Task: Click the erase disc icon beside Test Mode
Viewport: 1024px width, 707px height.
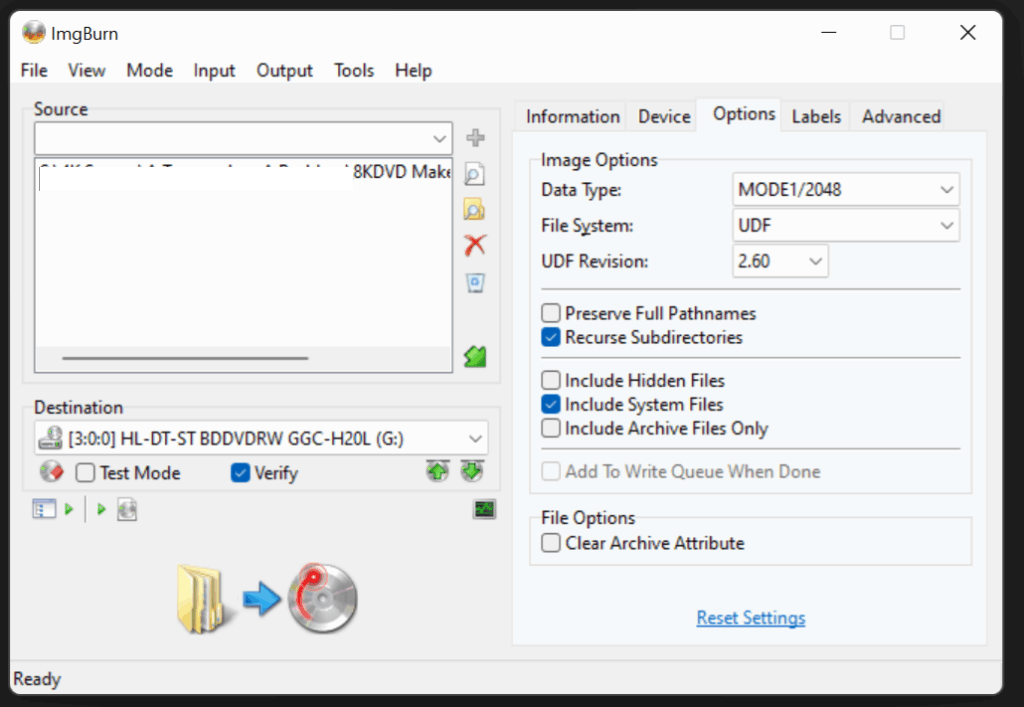Action: [x=51, y=472]
